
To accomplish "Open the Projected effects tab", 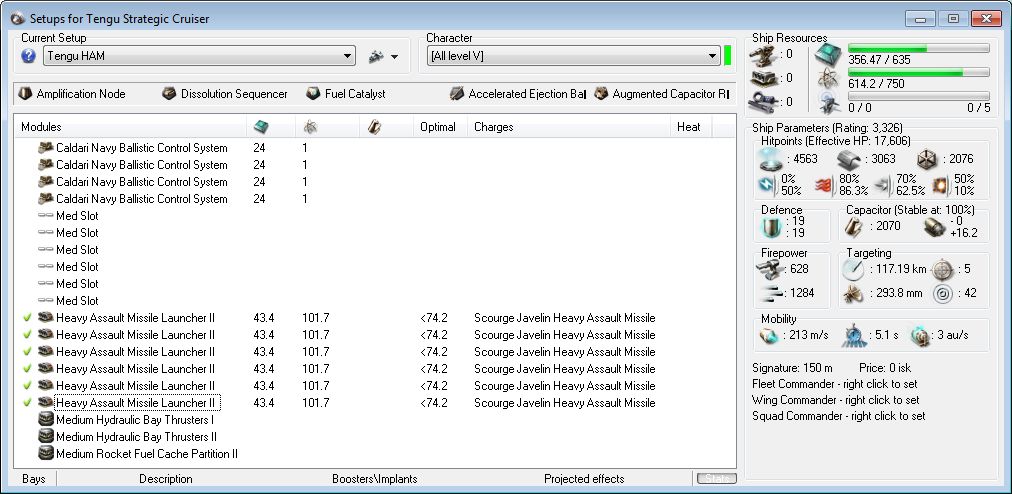I will tap(584, 479).
